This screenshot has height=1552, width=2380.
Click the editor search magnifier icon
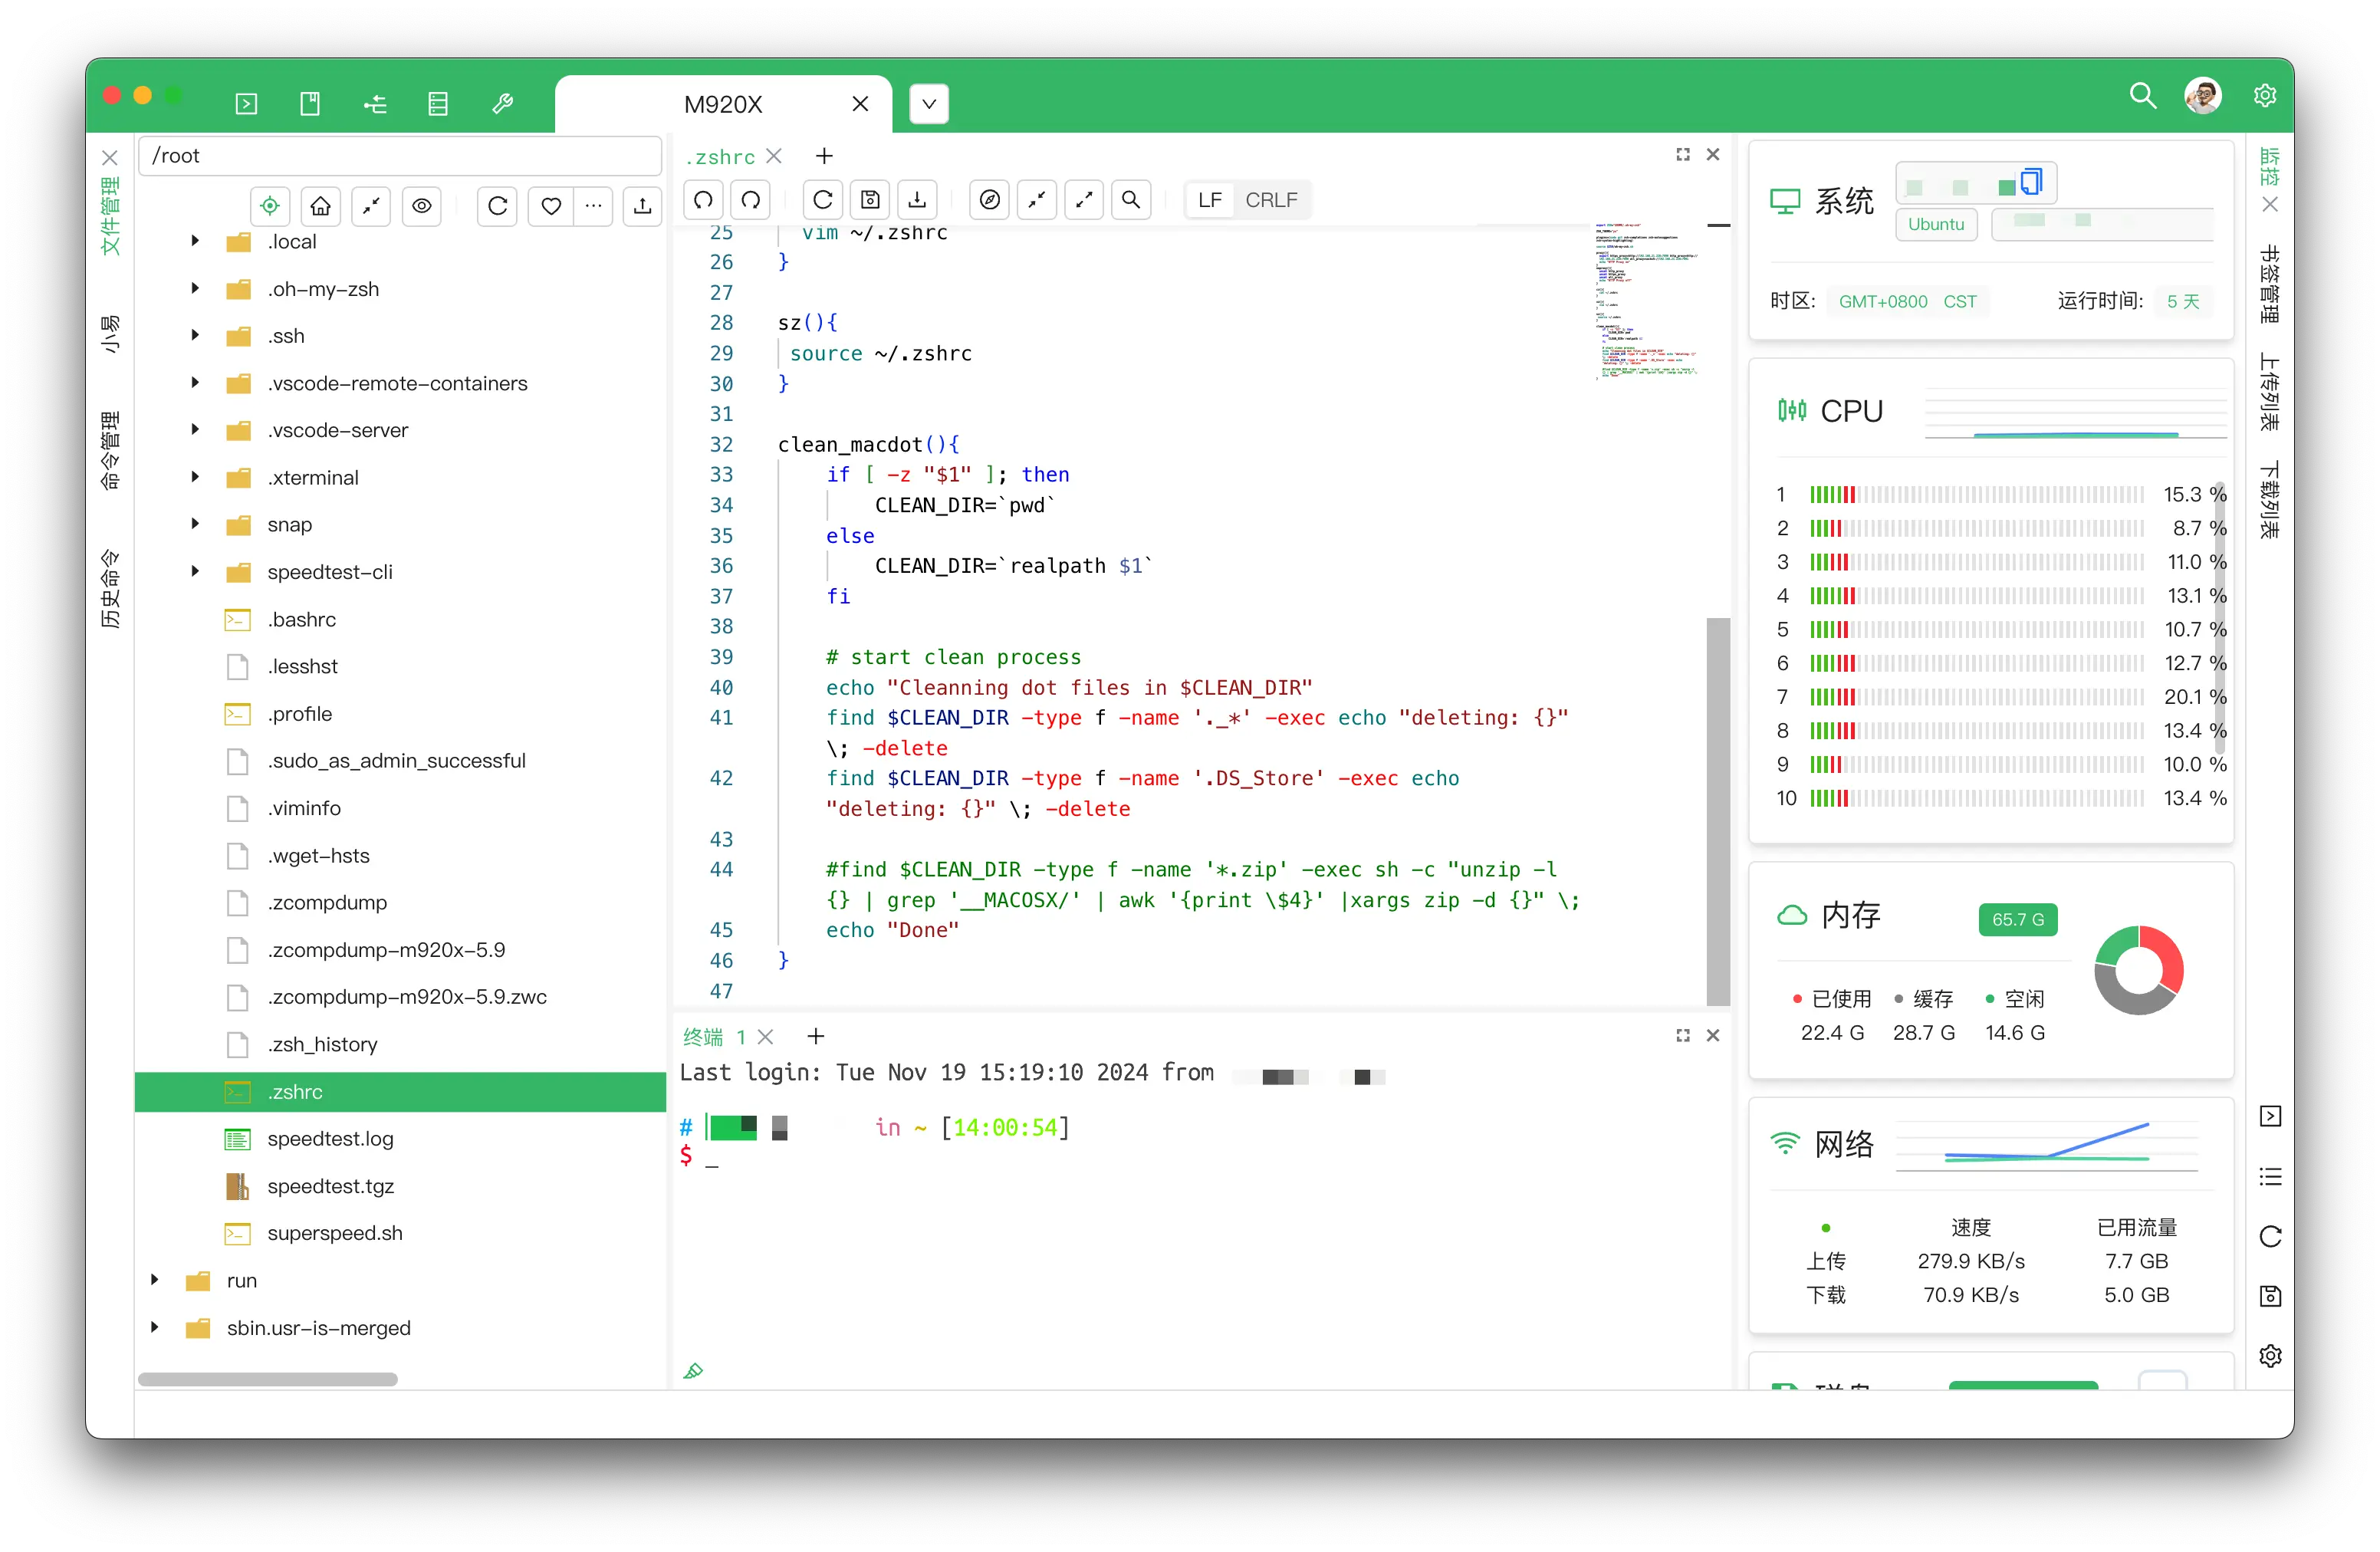click(x=1130, y=200)
